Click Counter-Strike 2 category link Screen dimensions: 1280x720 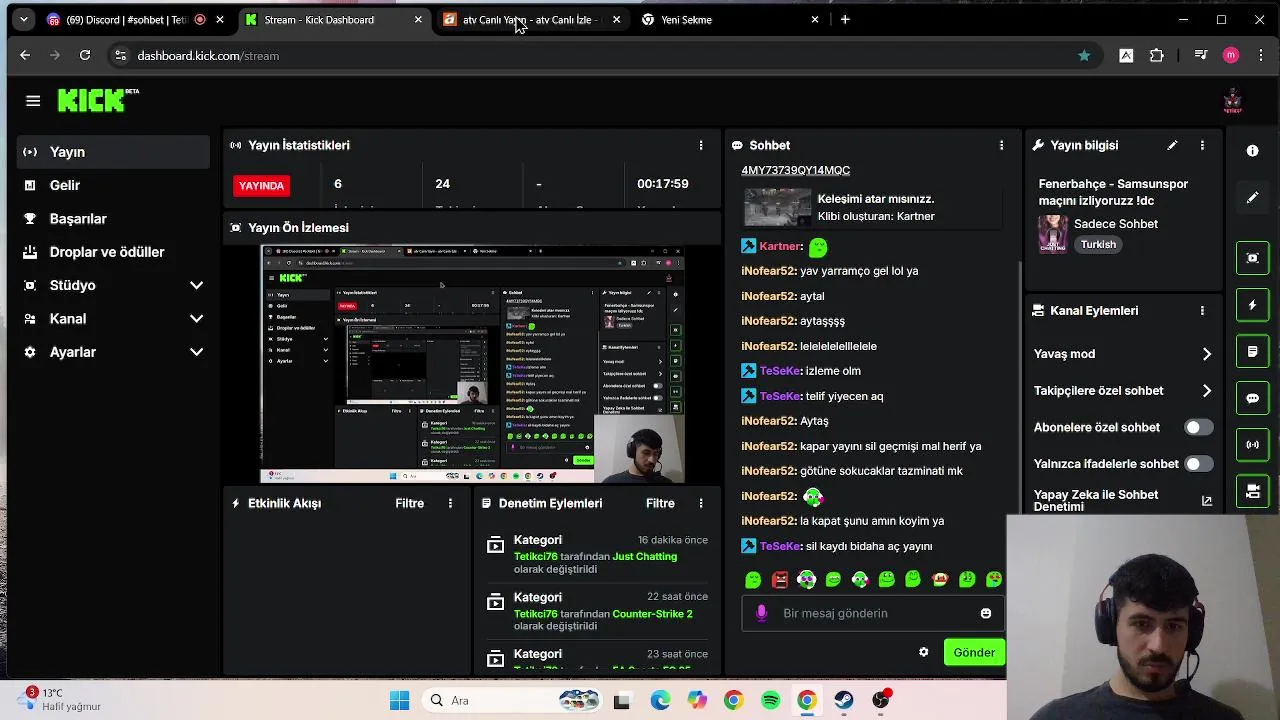[x=652, y=614]
